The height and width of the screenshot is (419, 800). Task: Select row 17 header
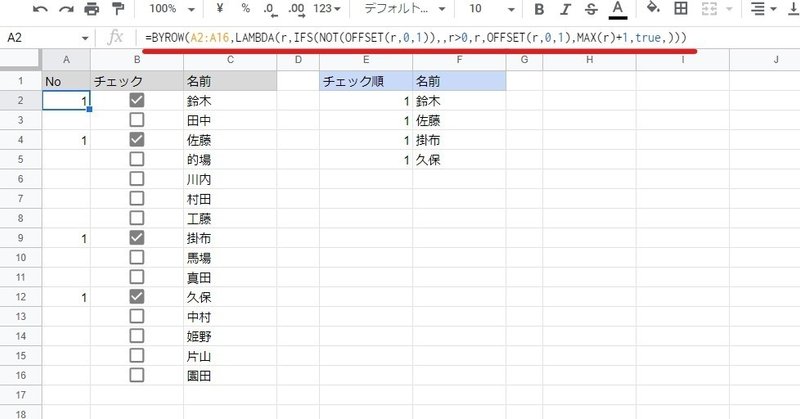pos(20,395)
